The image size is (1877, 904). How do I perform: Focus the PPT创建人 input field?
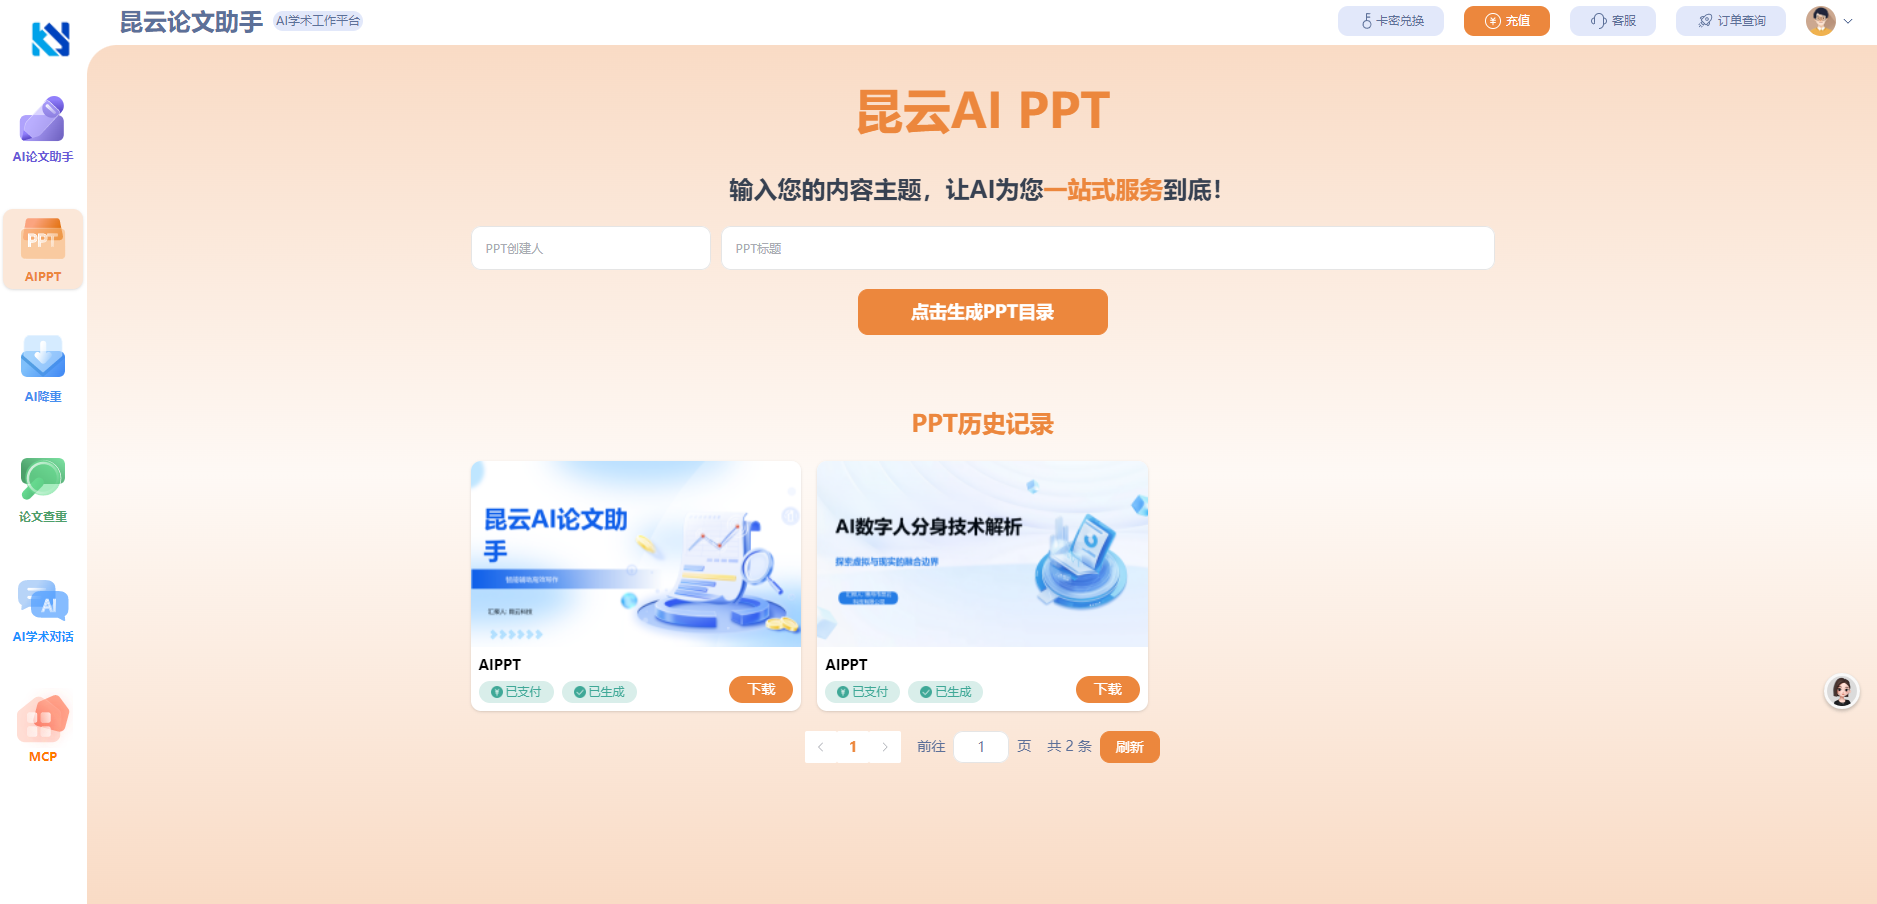click(x=590, y=248)
